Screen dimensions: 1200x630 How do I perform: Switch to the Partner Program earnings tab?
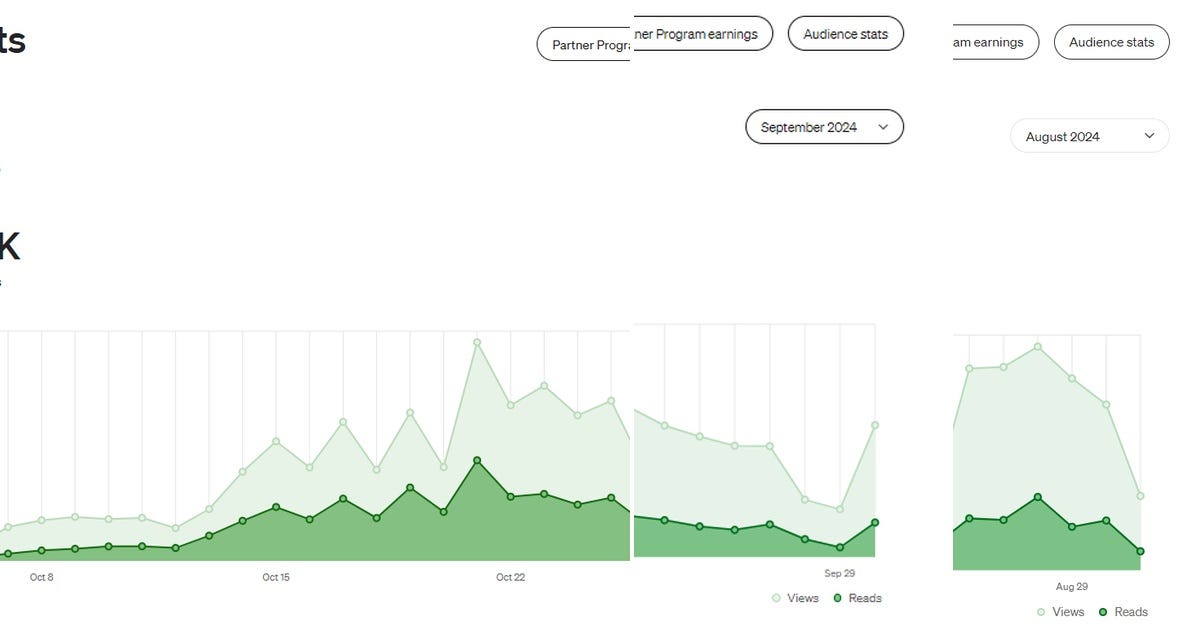pyautogui.click(x=700, y=33)
